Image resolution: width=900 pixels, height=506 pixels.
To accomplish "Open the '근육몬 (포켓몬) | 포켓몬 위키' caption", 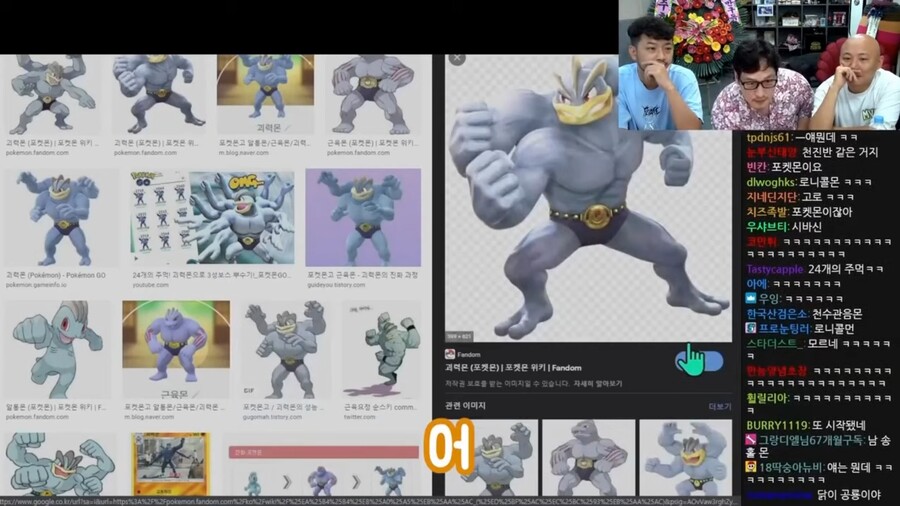I will tap(373, 143).
